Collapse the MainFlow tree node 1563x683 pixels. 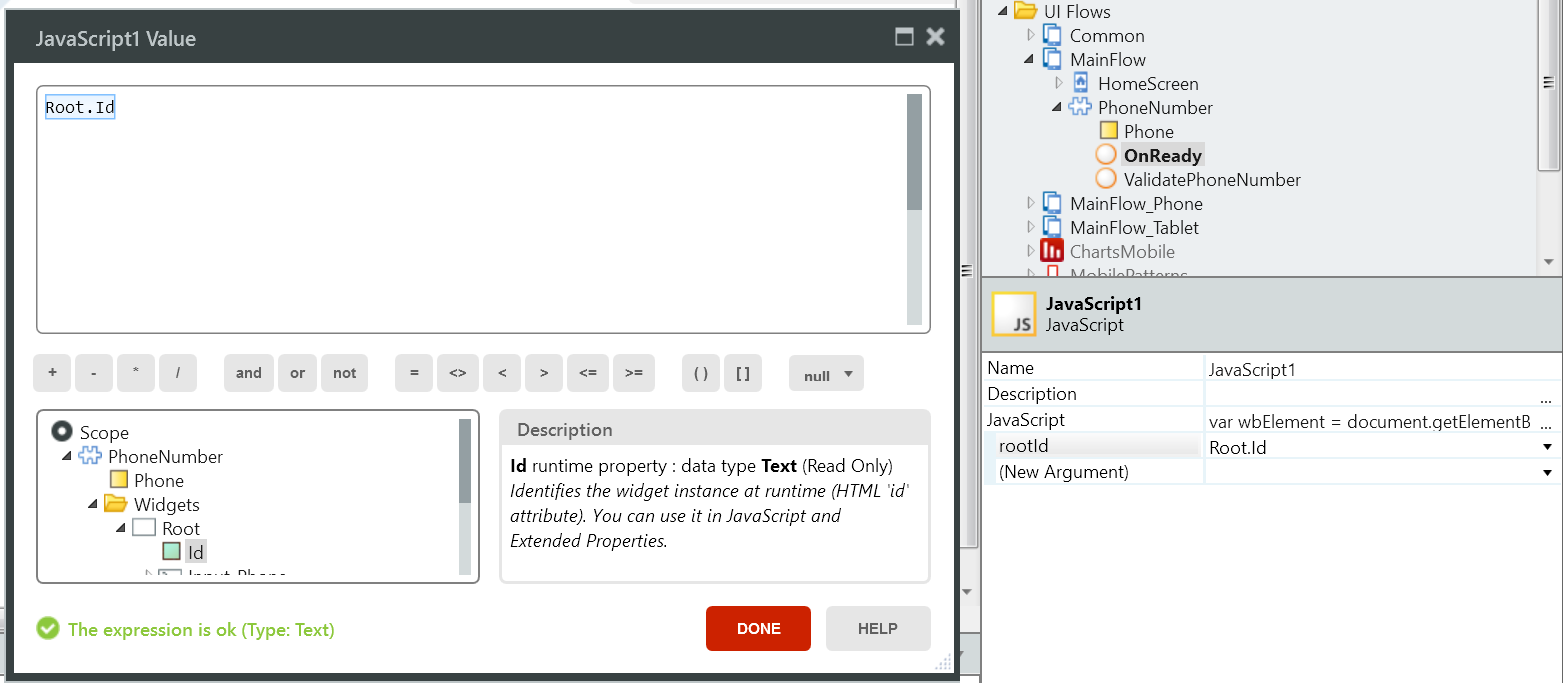[x=1028, y=59]
